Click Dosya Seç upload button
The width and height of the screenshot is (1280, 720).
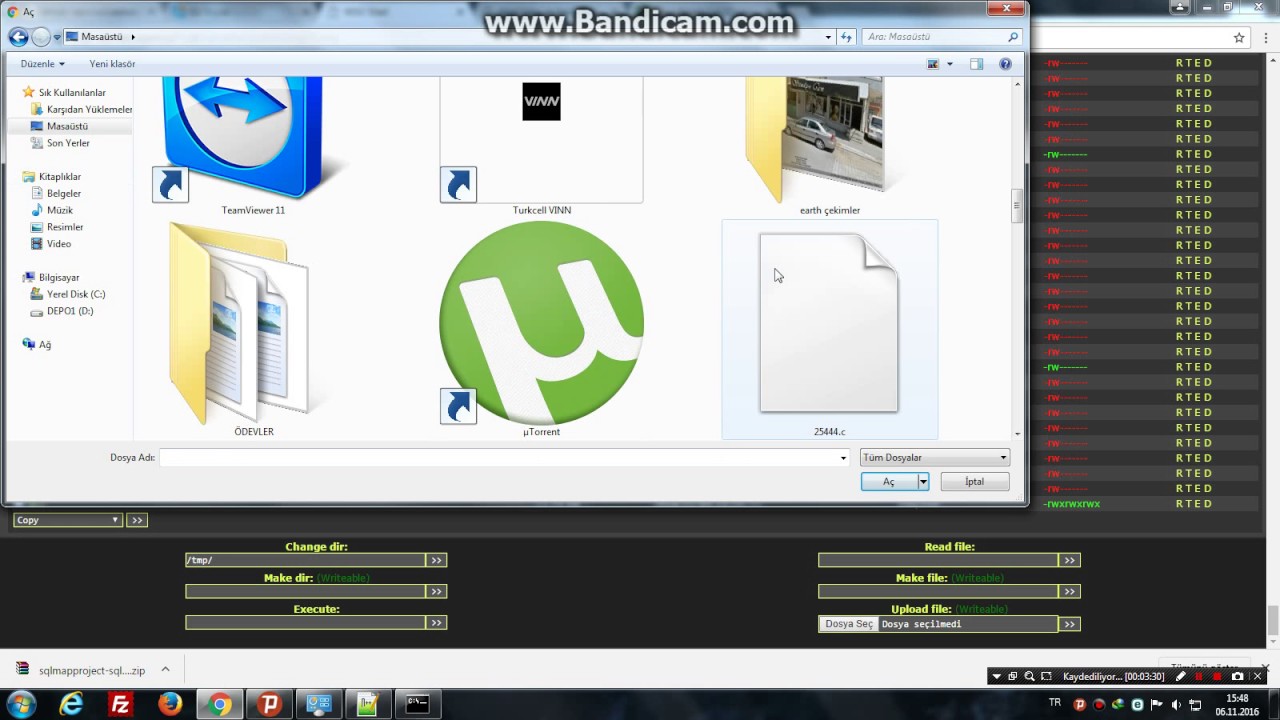849,624
